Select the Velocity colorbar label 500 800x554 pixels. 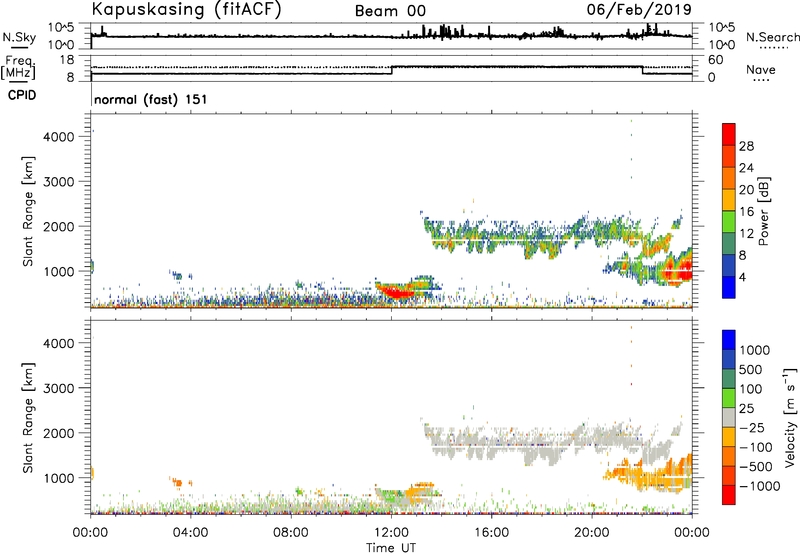(751, 369)
